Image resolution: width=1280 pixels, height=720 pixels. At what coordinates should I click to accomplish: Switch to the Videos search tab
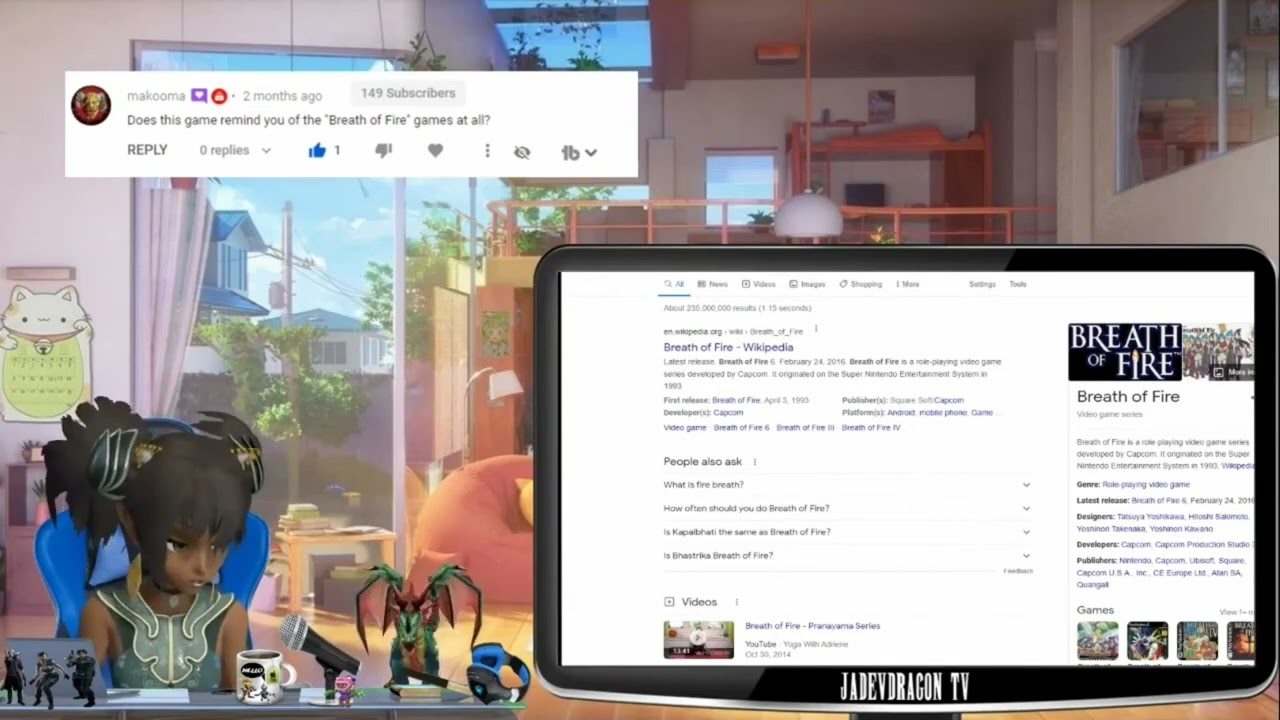tap(758, 284)
